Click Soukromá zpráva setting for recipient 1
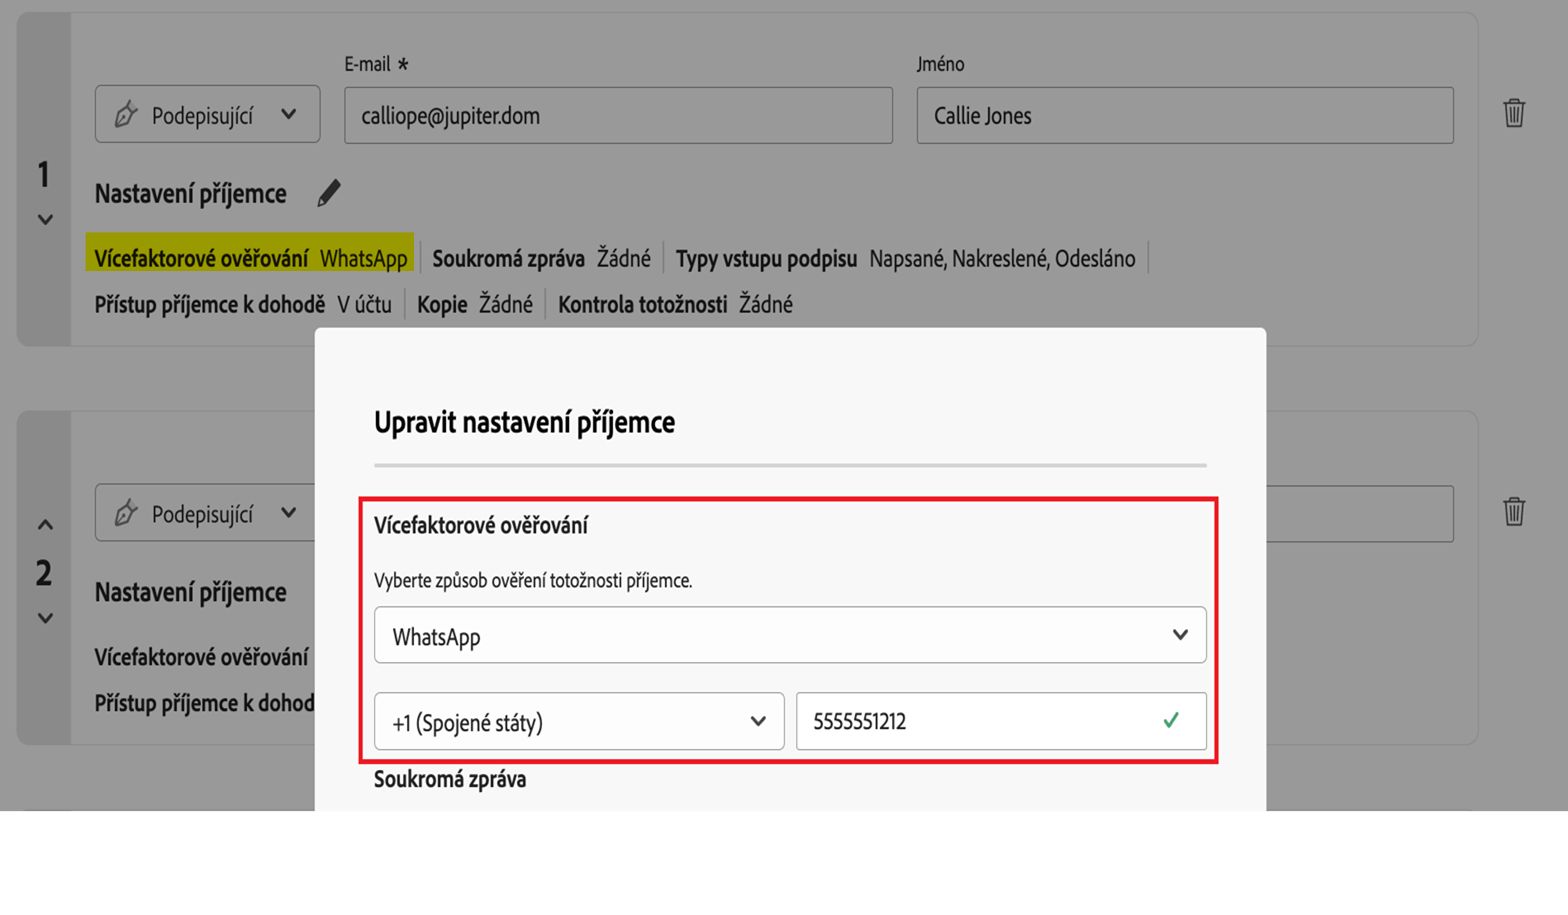The width and height of the screenshot is (1568, 915). (x=541, y=259)
